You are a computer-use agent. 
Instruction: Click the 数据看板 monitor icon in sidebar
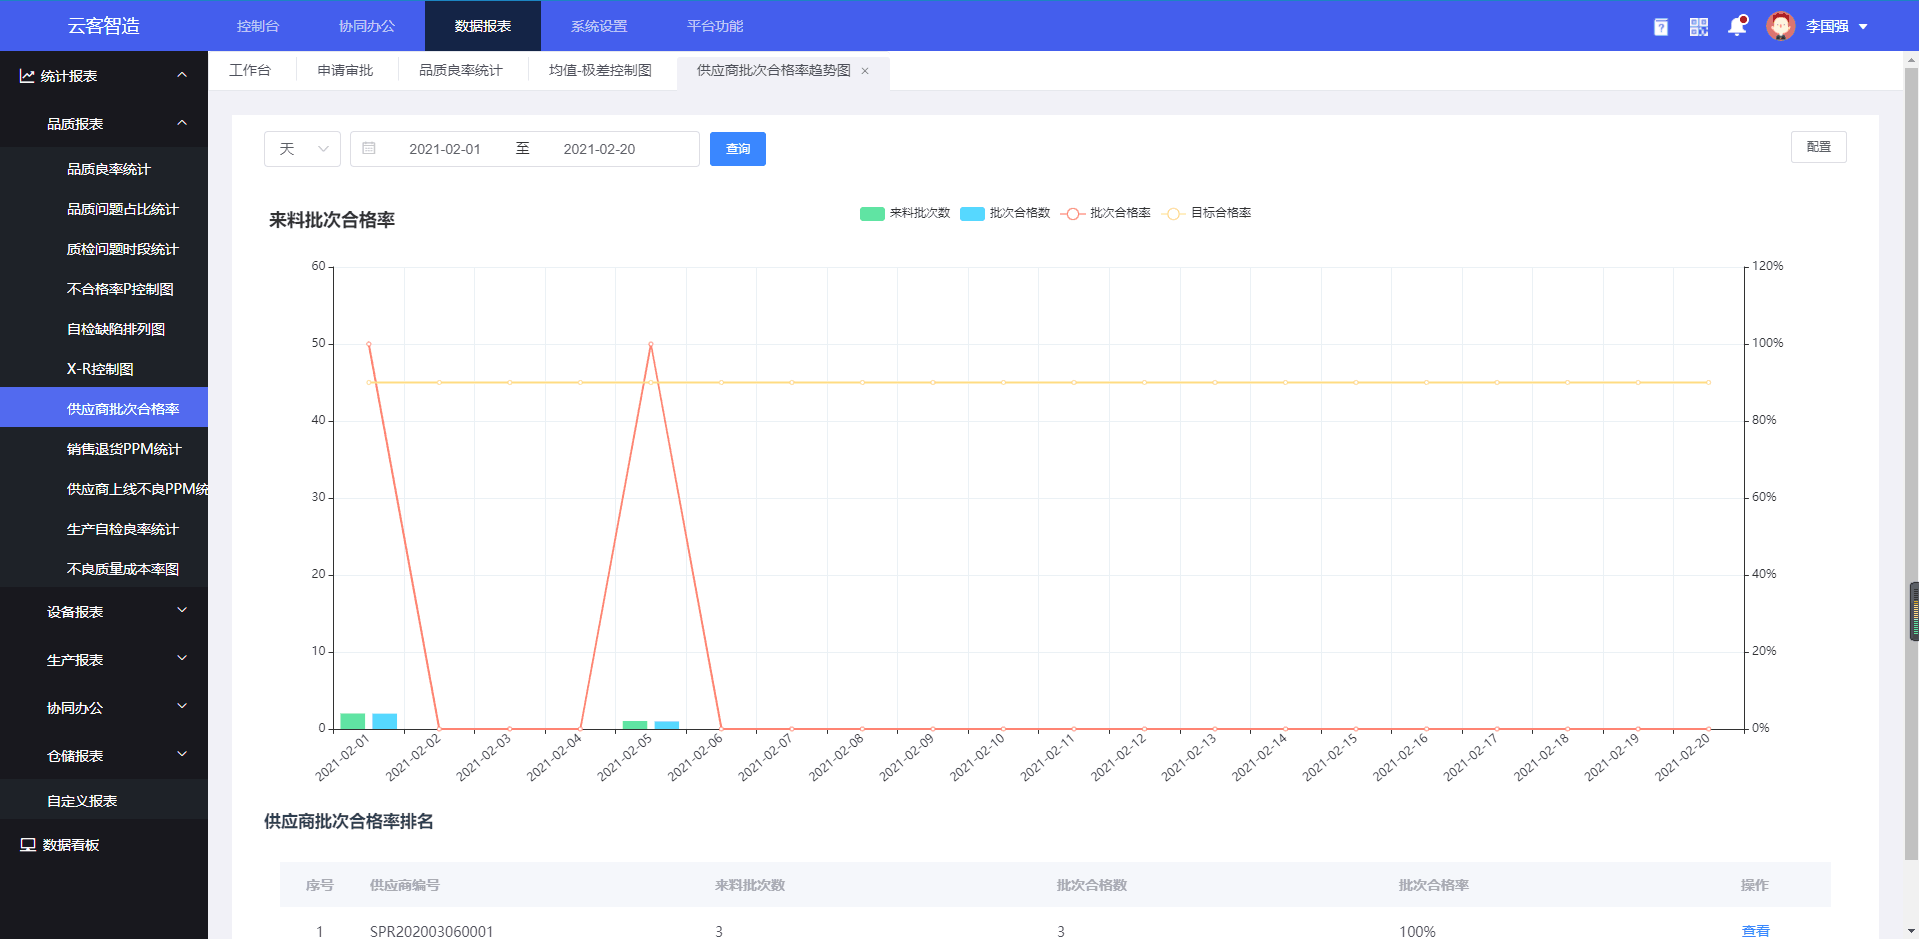(28, 845)
